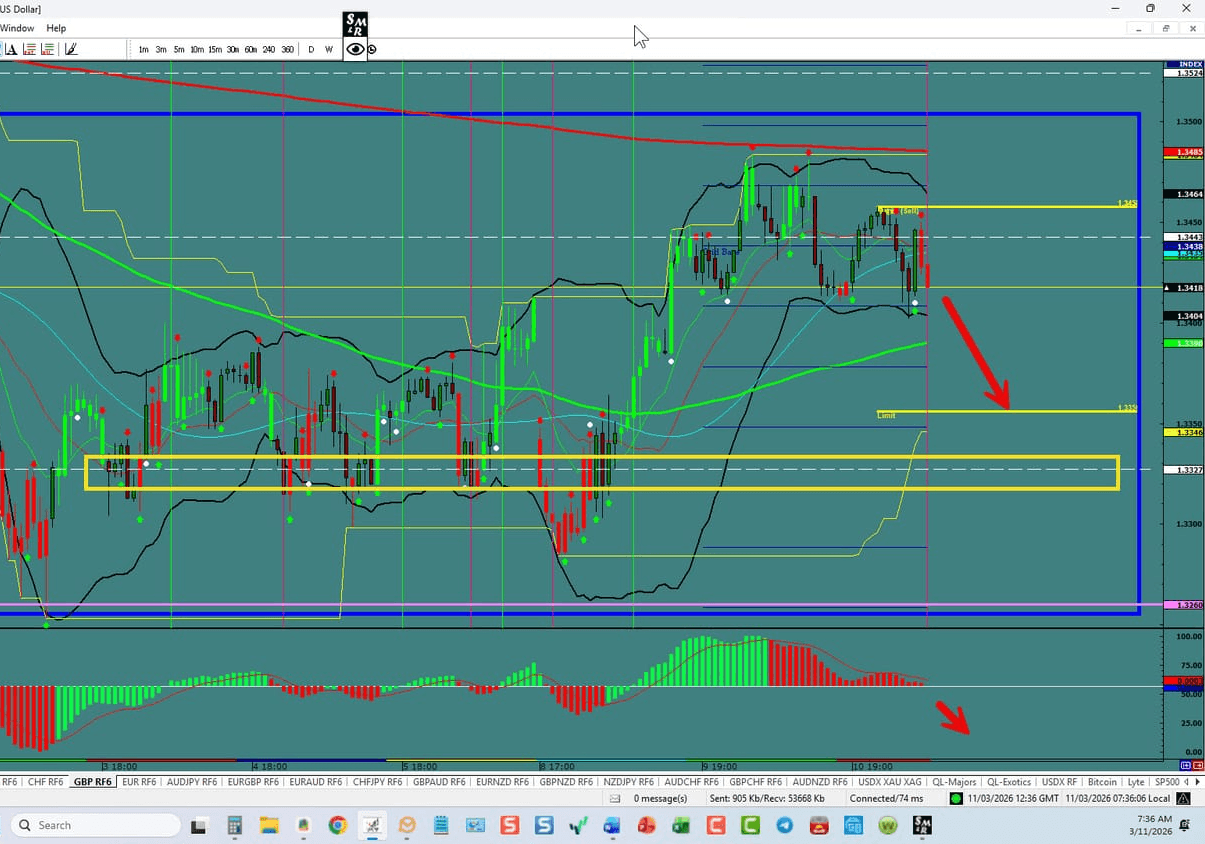1205x844 pixels.
Task: Select the line drawing tool on the toolbar
Action: [x=70, y=48]
